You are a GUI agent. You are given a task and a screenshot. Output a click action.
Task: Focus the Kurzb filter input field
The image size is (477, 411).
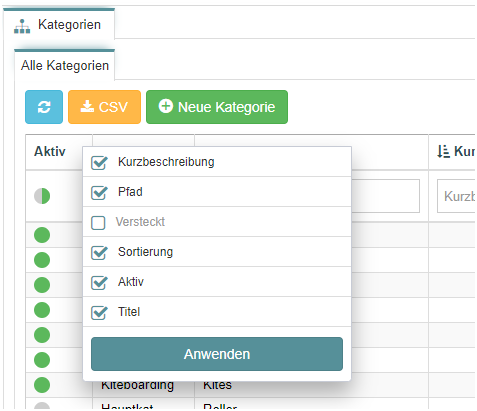tap(456, 196)
